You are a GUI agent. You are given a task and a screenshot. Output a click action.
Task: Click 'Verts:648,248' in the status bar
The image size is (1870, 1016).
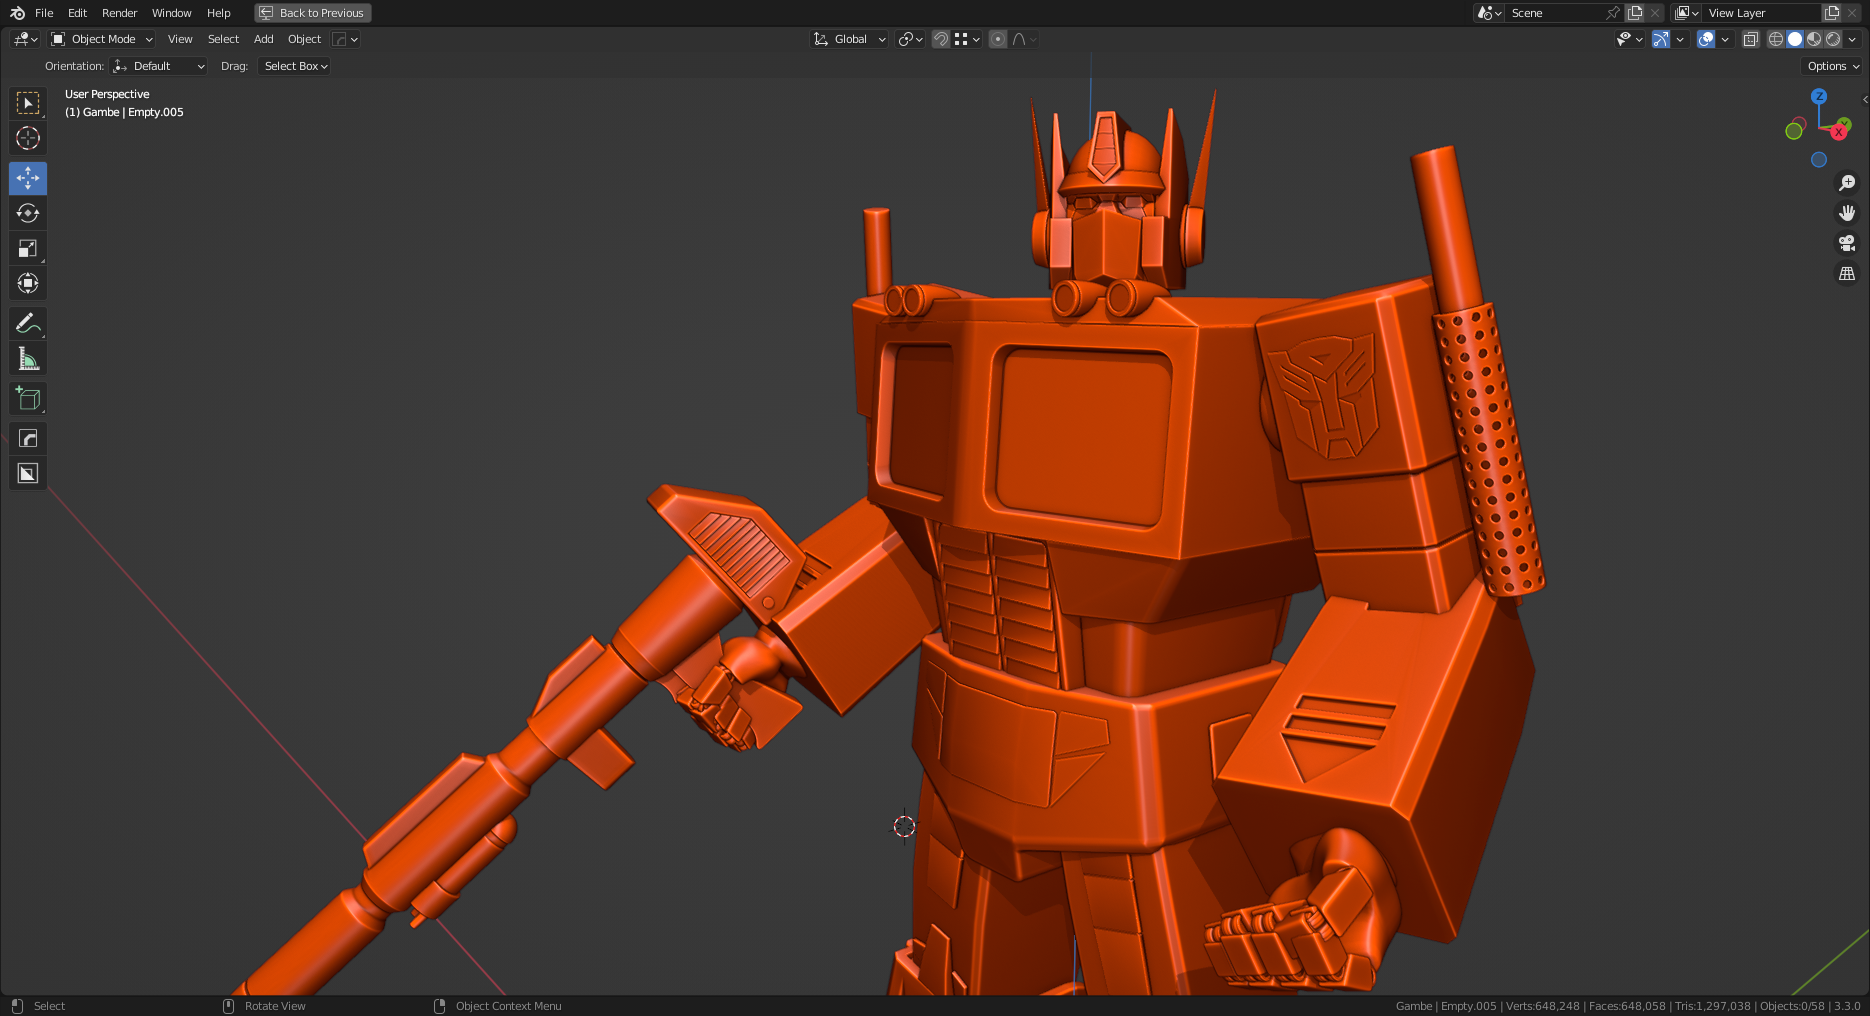1543,1006
